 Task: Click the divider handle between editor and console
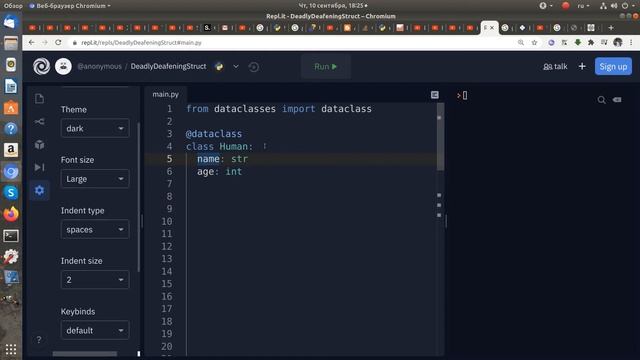tap(446, 222)
